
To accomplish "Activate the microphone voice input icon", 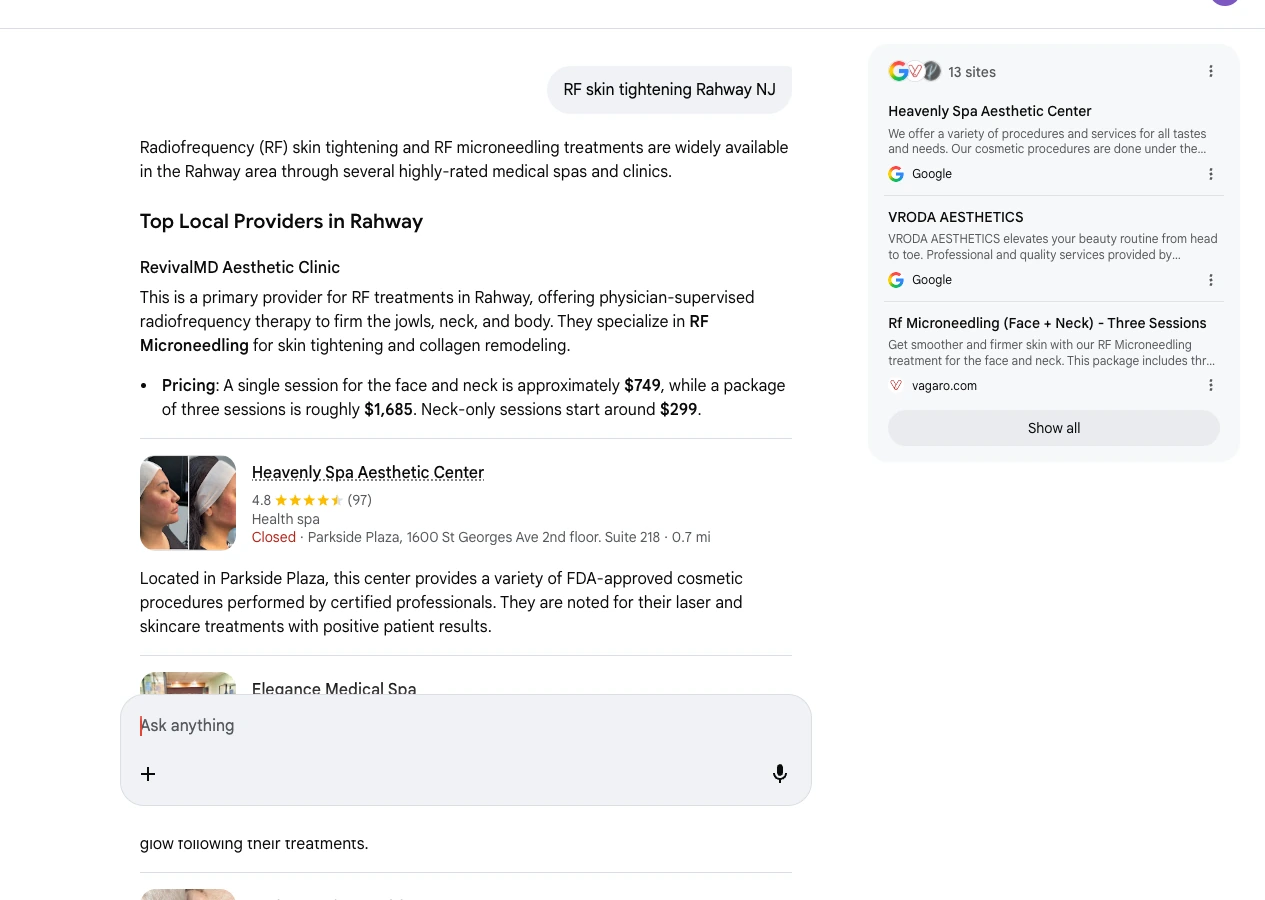I will [x=780, y=774].
